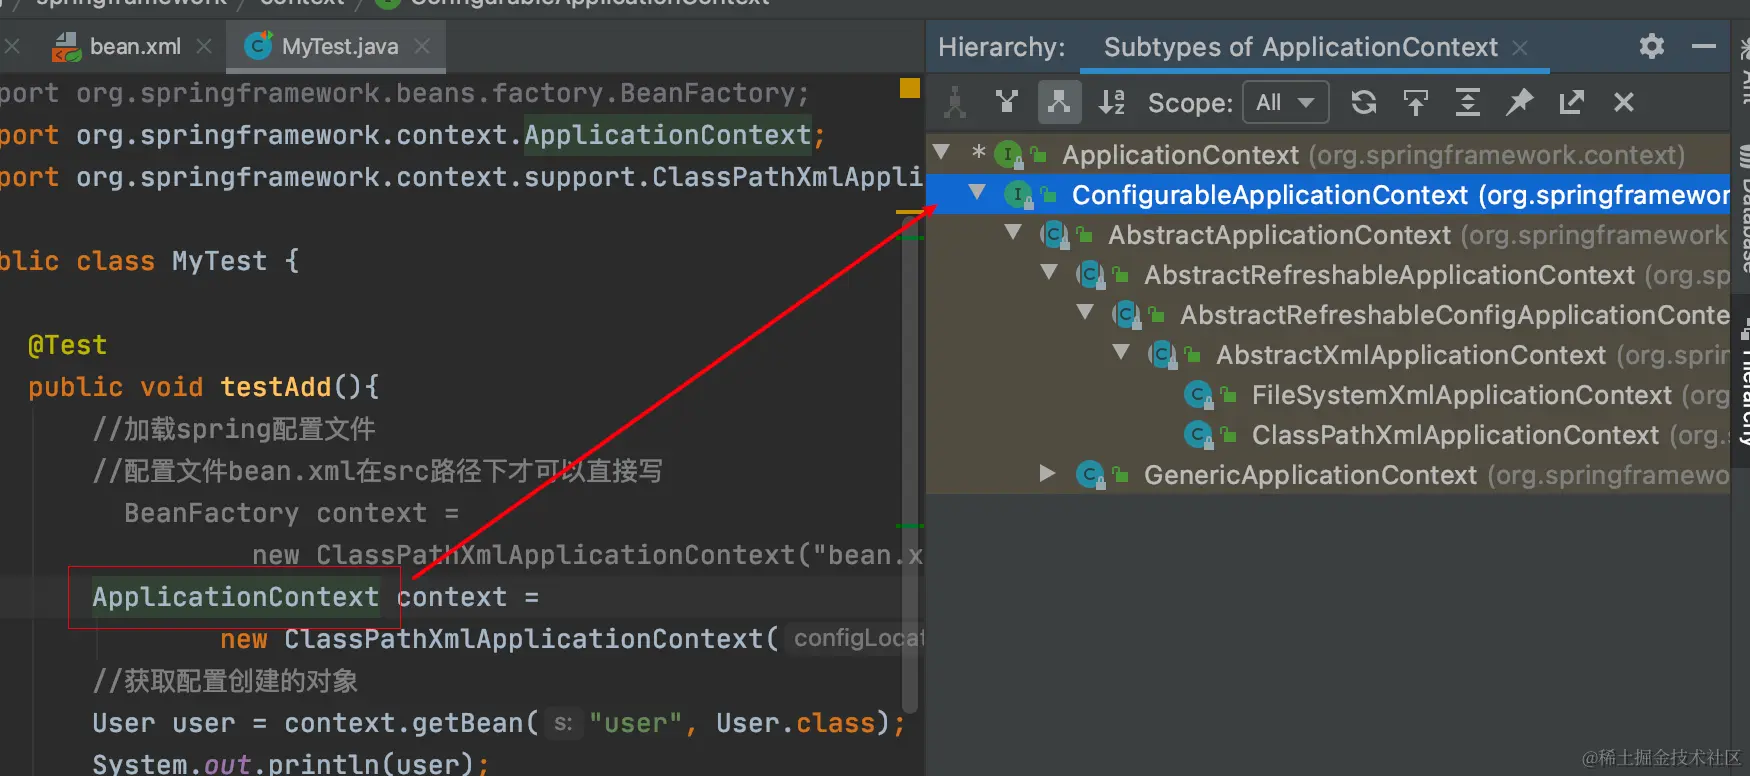
Task: Open Hierarchy panel settings gear
Action: click(x=1652, y=46)
